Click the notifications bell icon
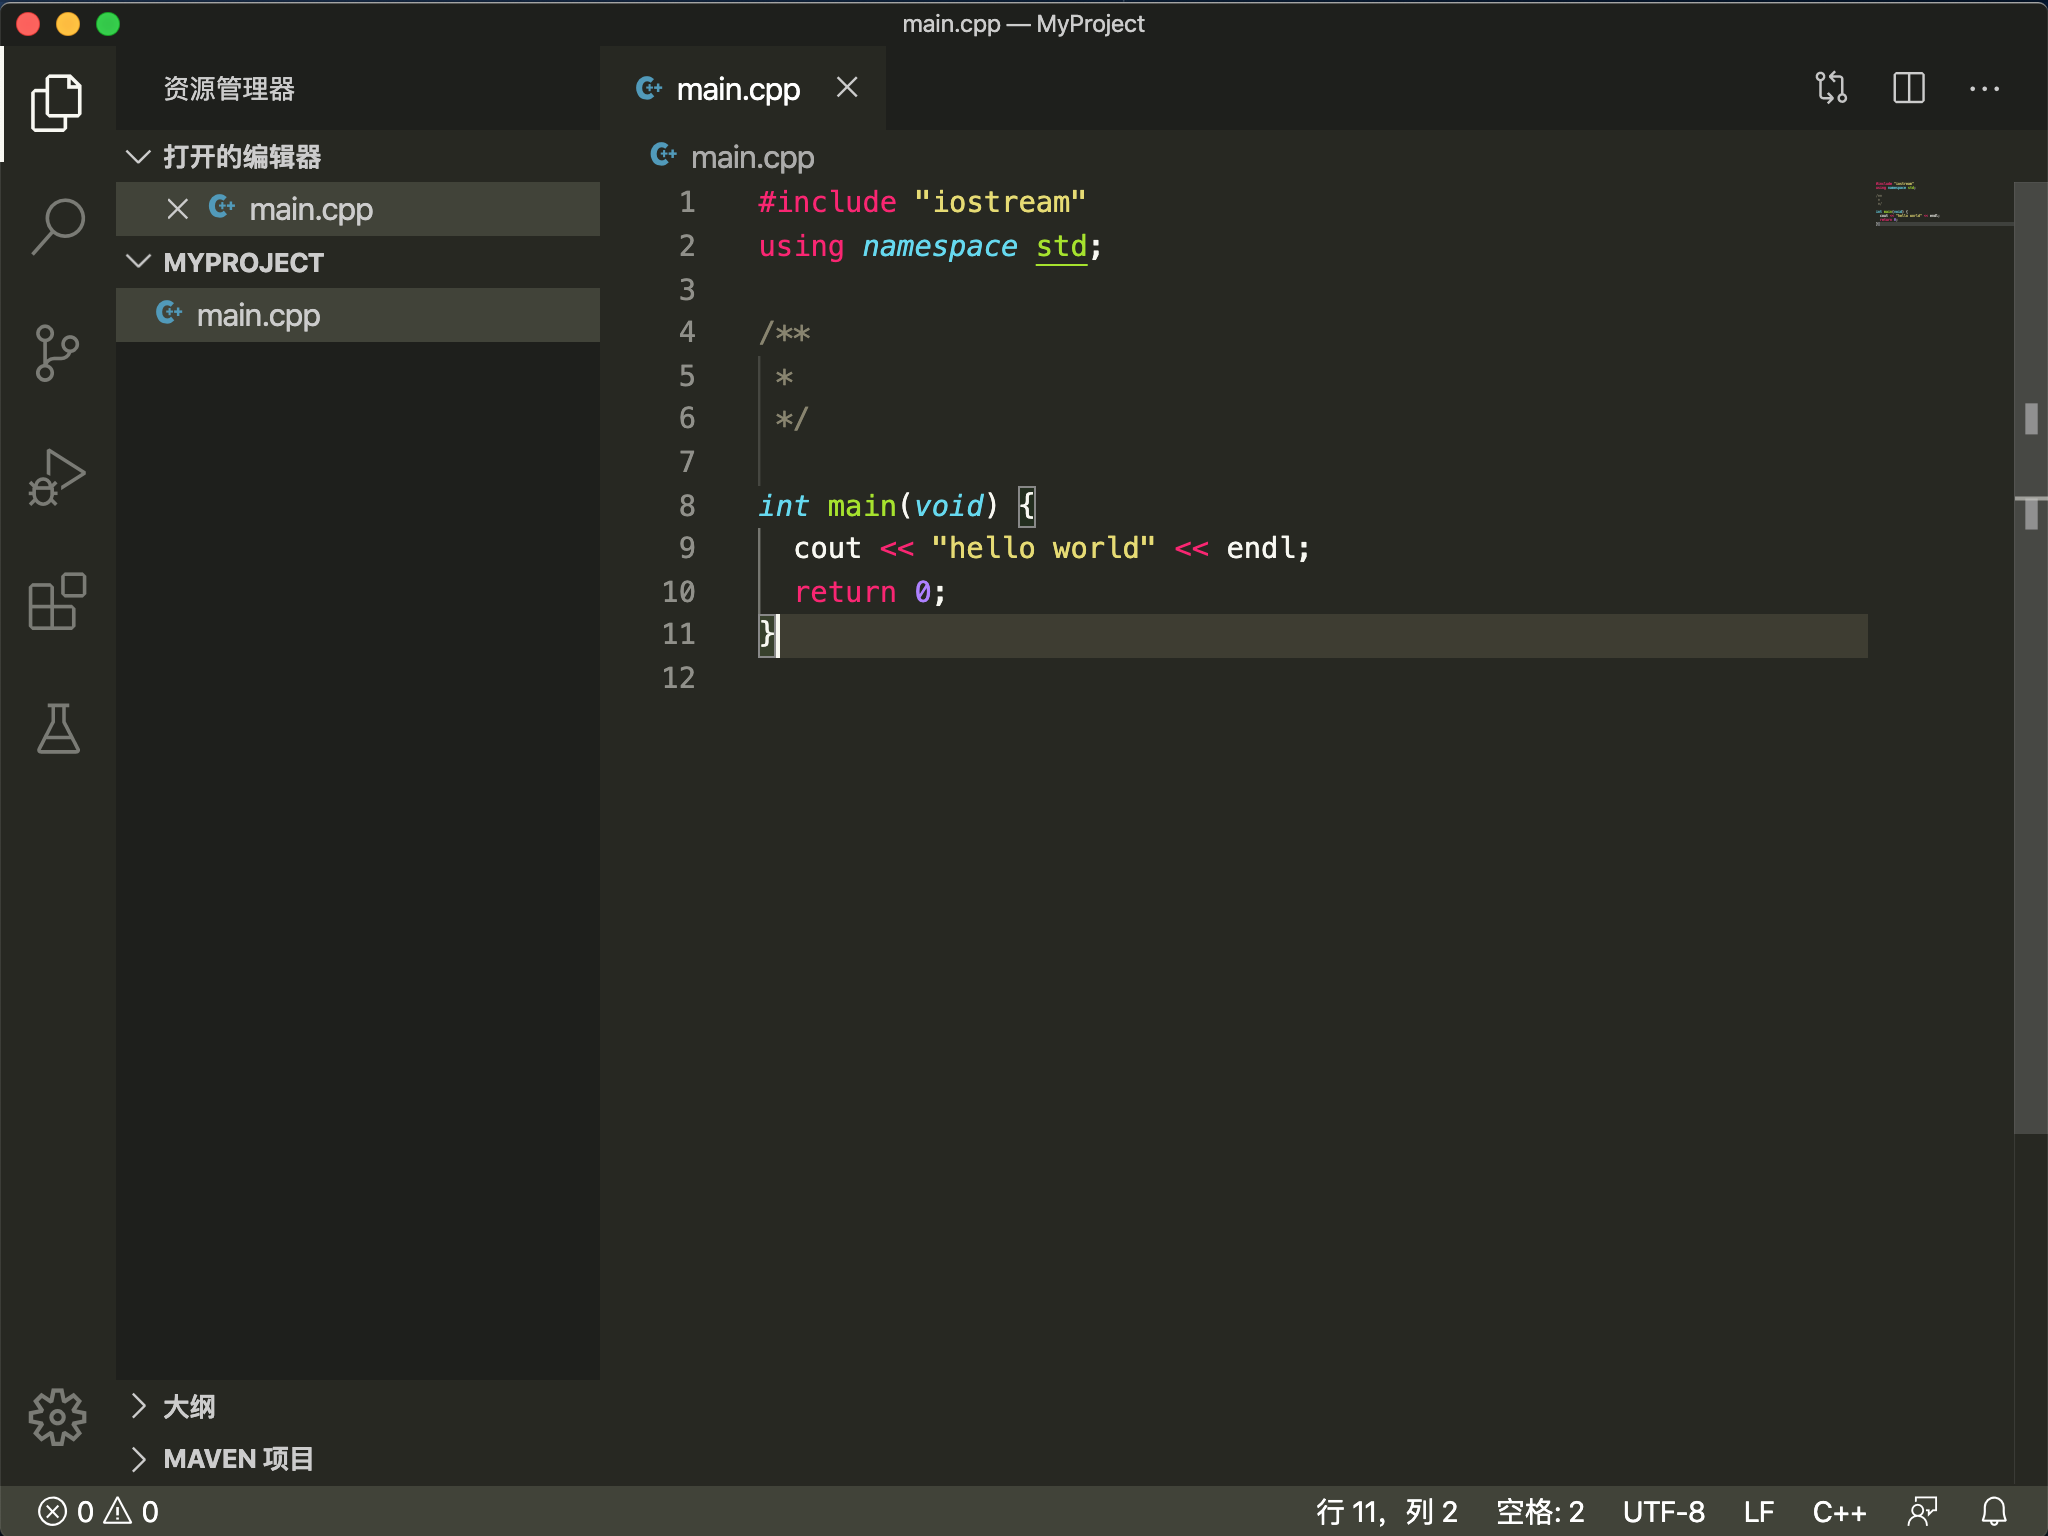The image size is (2048, 1536). [1994, 1511]
